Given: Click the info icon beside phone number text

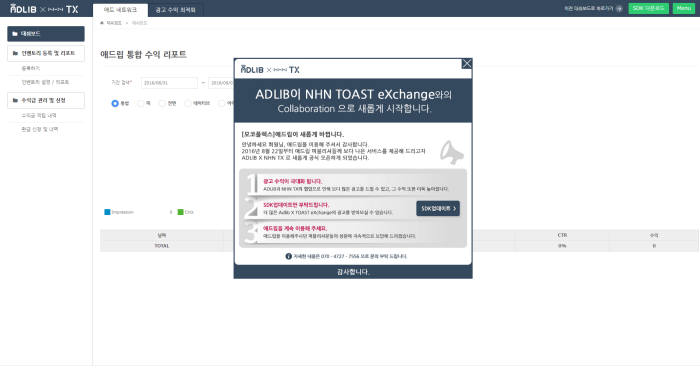Looking at the screenshot, I should pyautogui.click(x=288, y=256).
